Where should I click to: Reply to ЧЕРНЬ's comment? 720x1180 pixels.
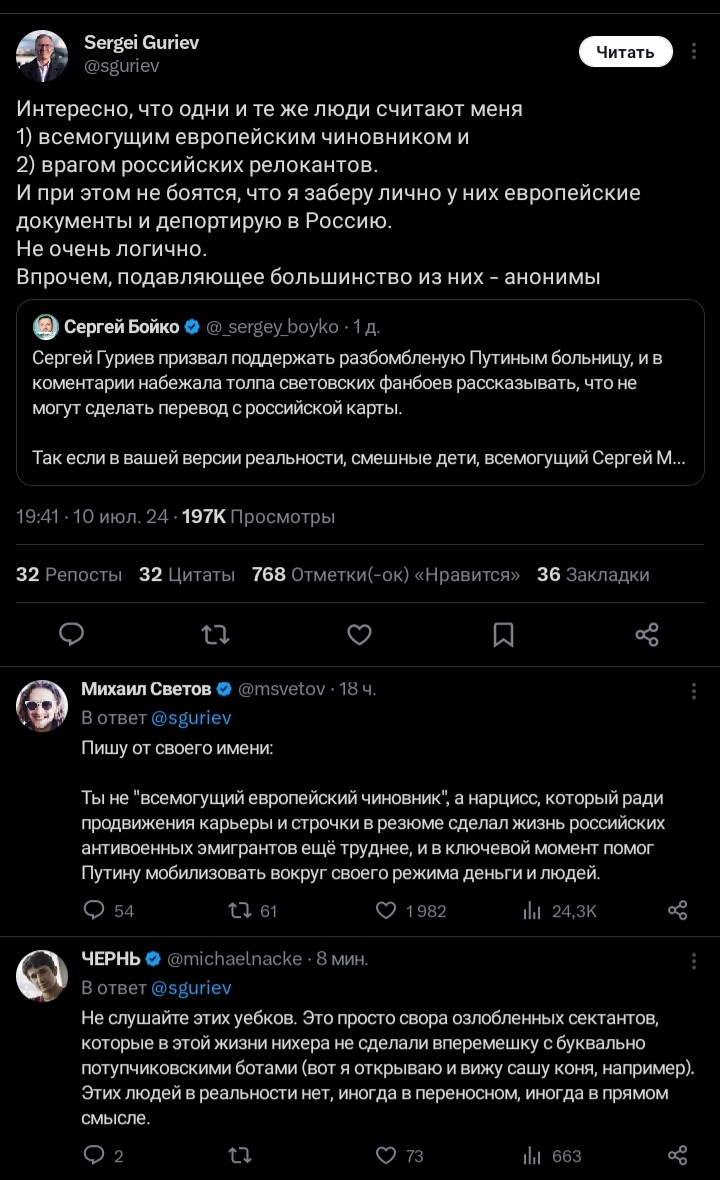[94, 1155]
